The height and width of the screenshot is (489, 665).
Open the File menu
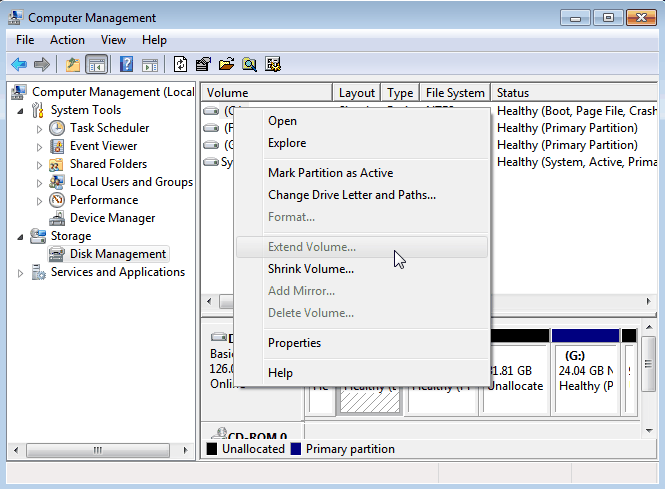click(25, 40)
